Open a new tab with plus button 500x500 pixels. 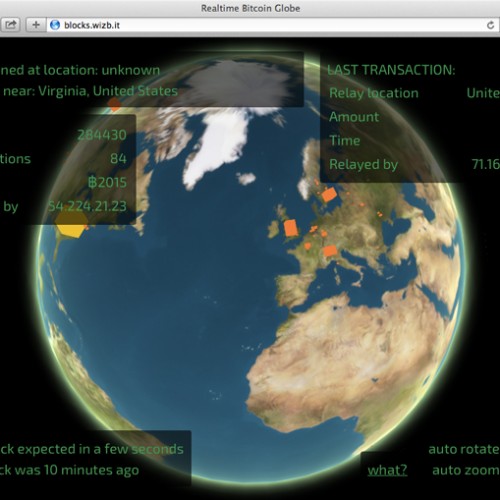point(36,25)
